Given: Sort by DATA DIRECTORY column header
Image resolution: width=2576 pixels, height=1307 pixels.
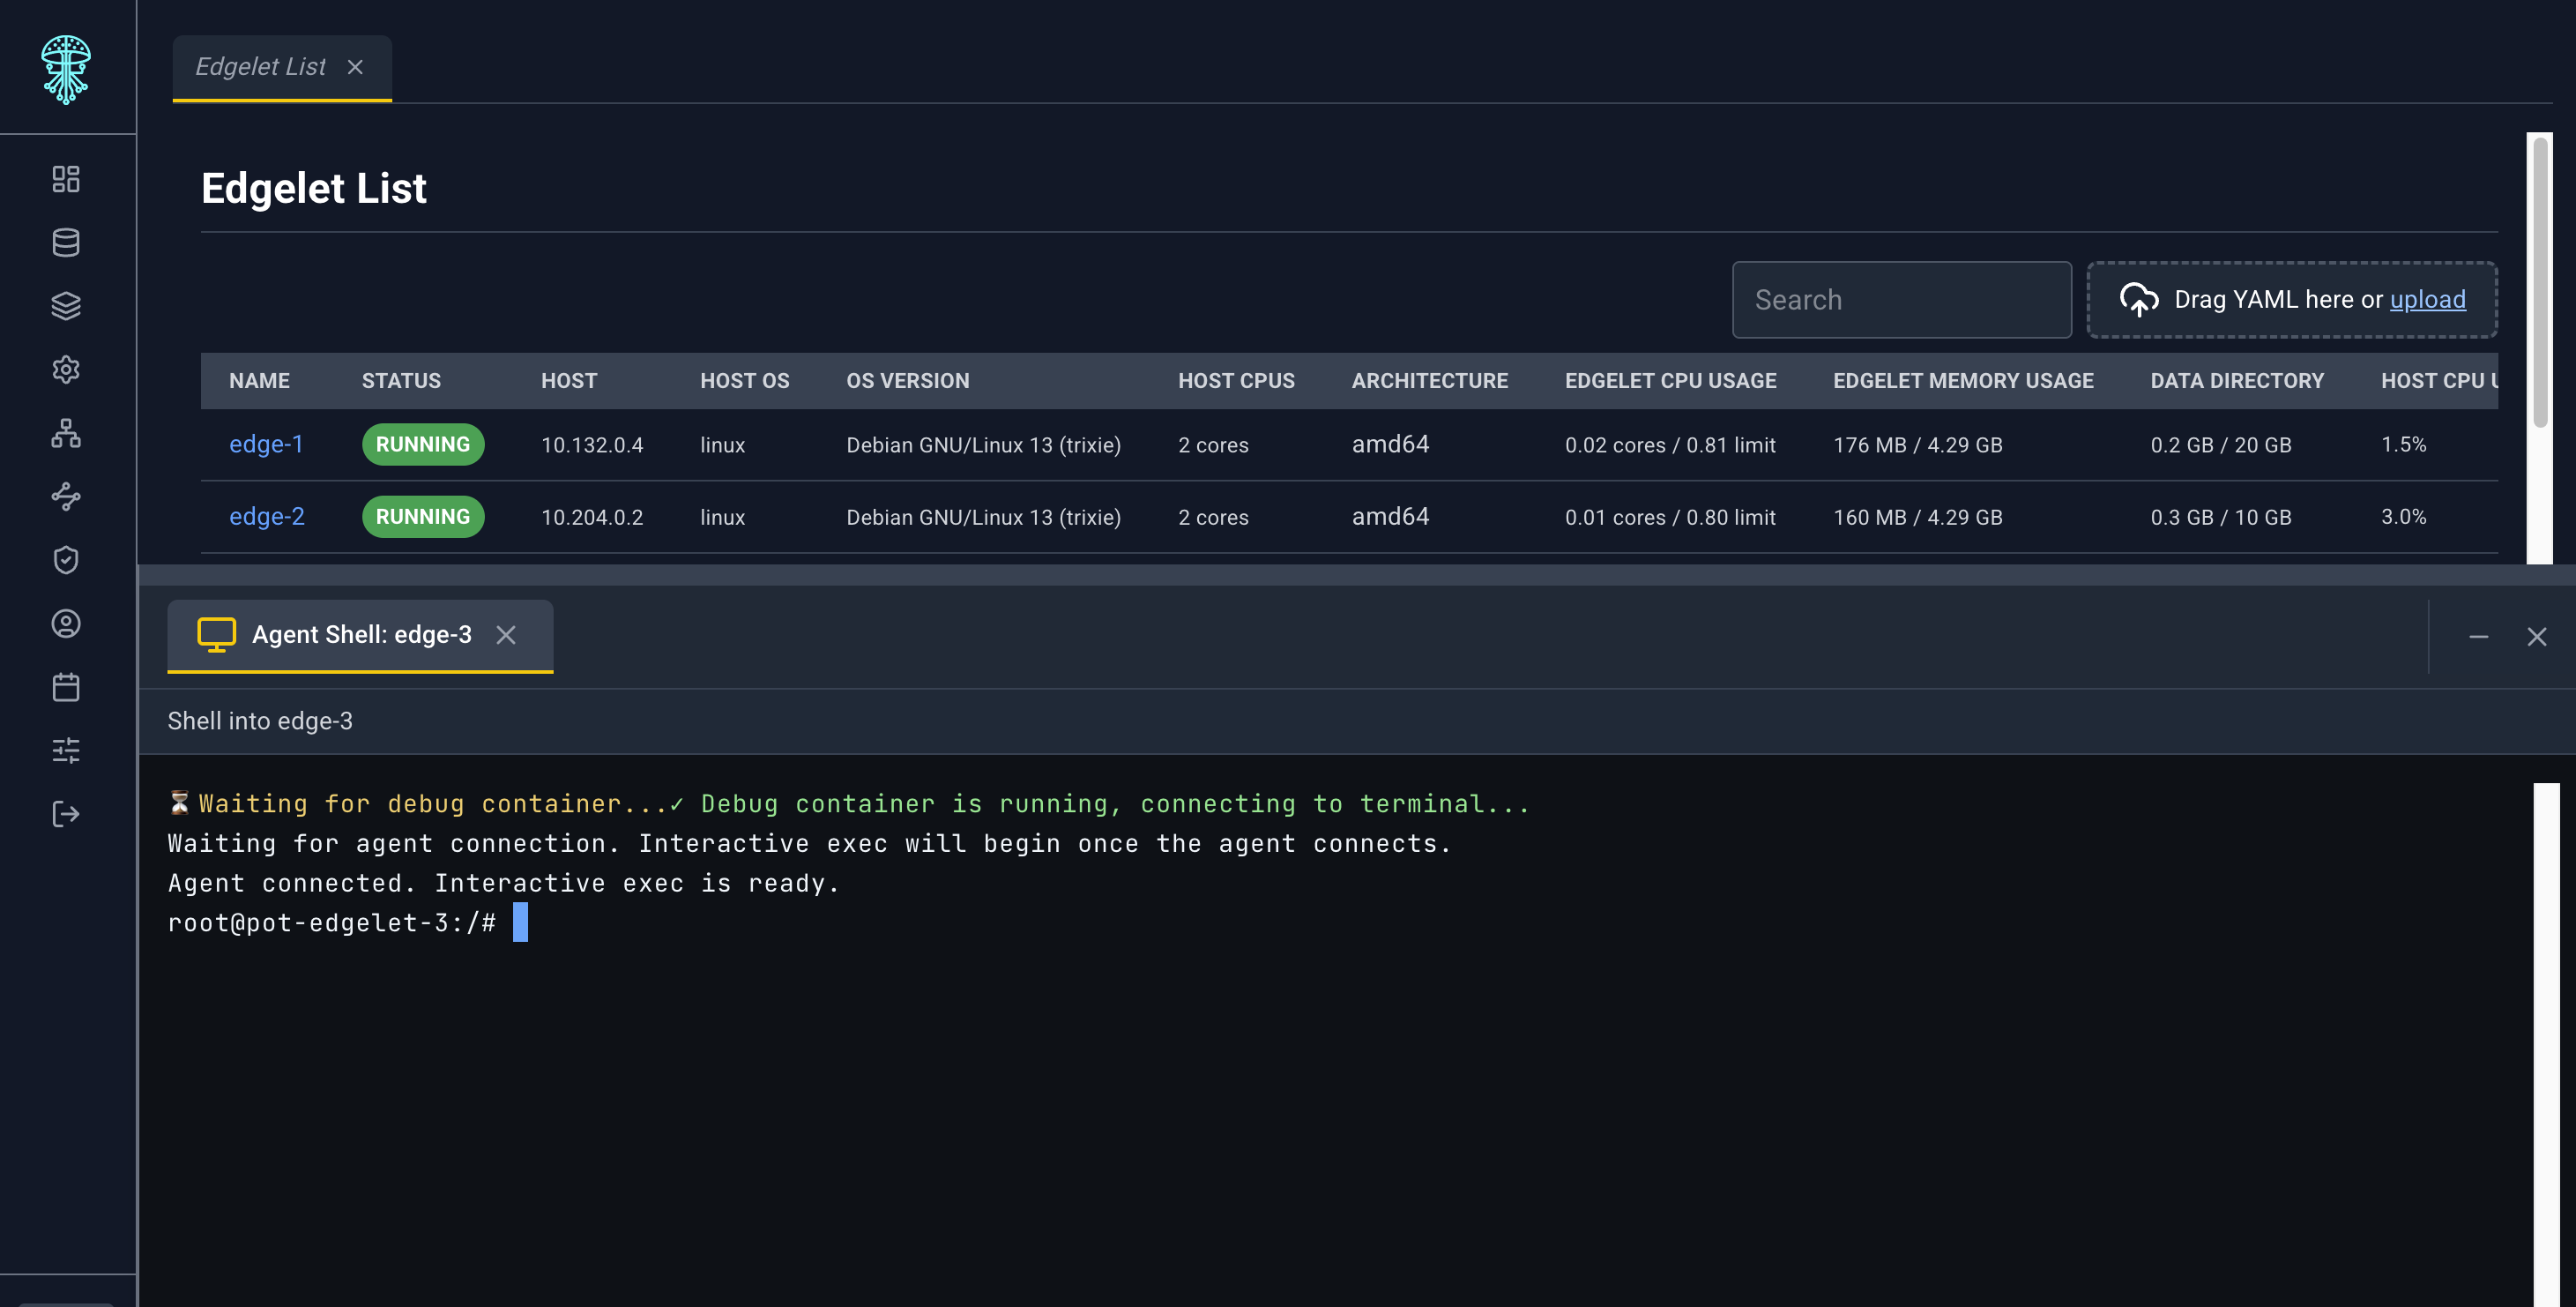Looking at the screenshot, I should tap(2237, 381).
